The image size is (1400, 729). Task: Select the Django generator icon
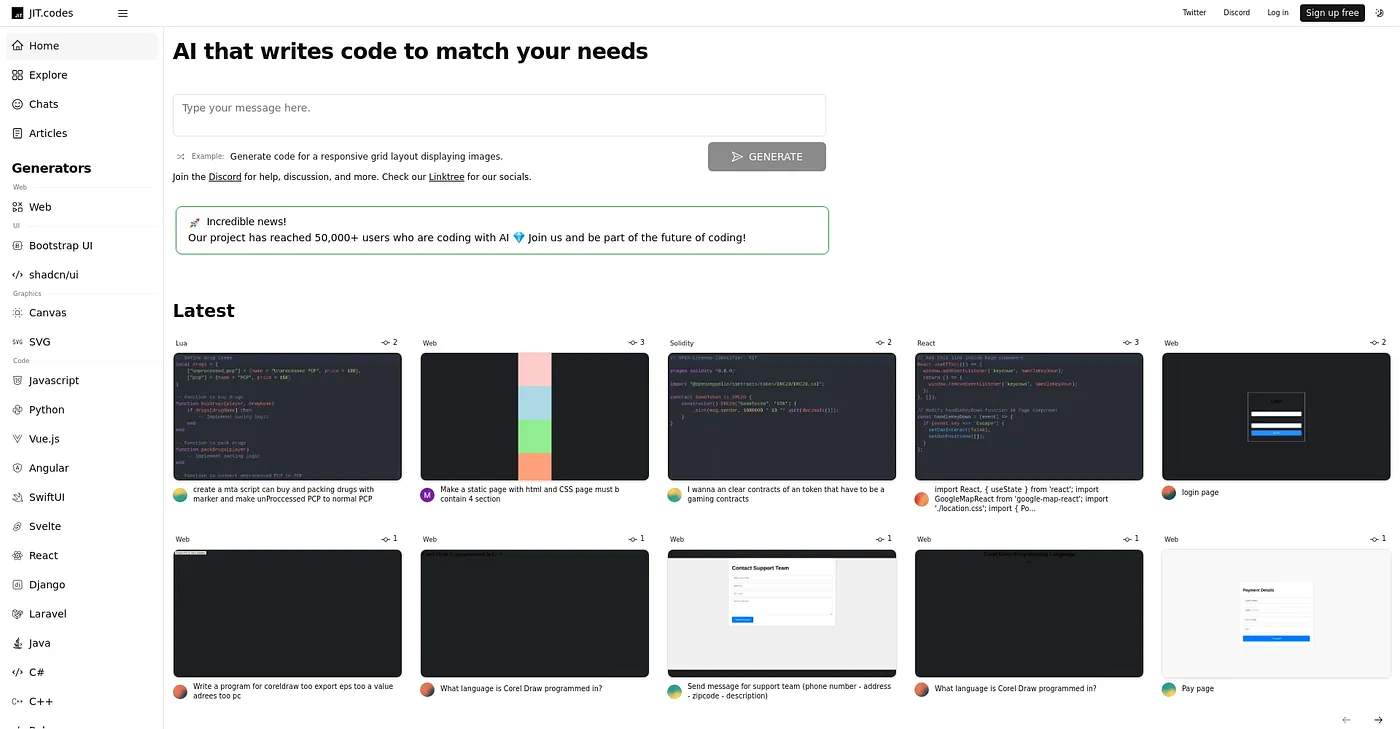tap(18, 585)
